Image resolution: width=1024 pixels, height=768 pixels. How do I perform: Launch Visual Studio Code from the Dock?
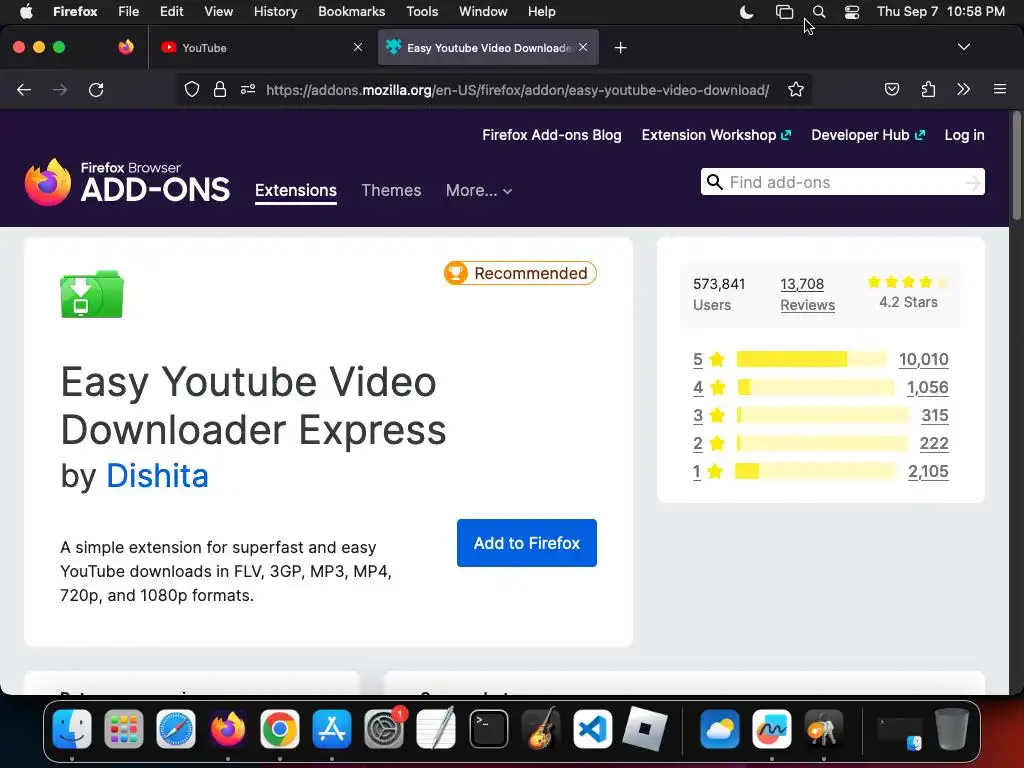click(x=592, y=729)
